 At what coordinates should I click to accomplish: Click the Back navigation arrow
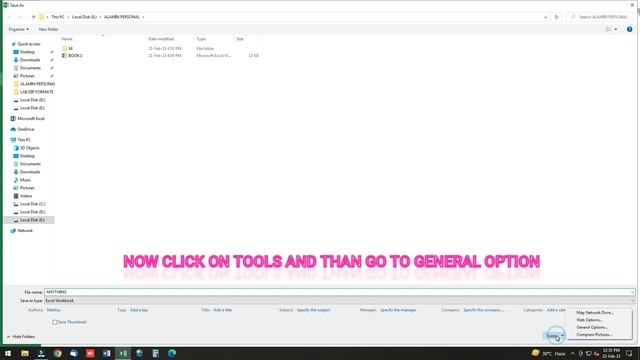click(x=9, y=17)
